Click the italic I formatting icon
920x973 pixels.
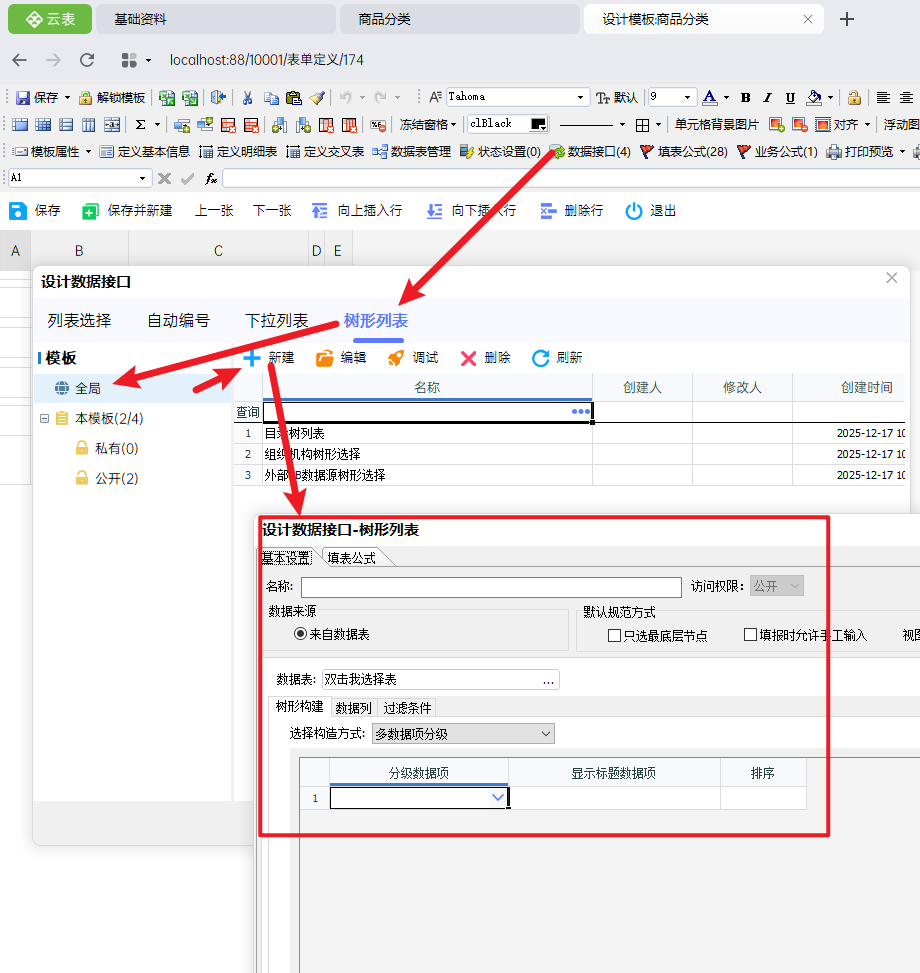pos(767,97)
